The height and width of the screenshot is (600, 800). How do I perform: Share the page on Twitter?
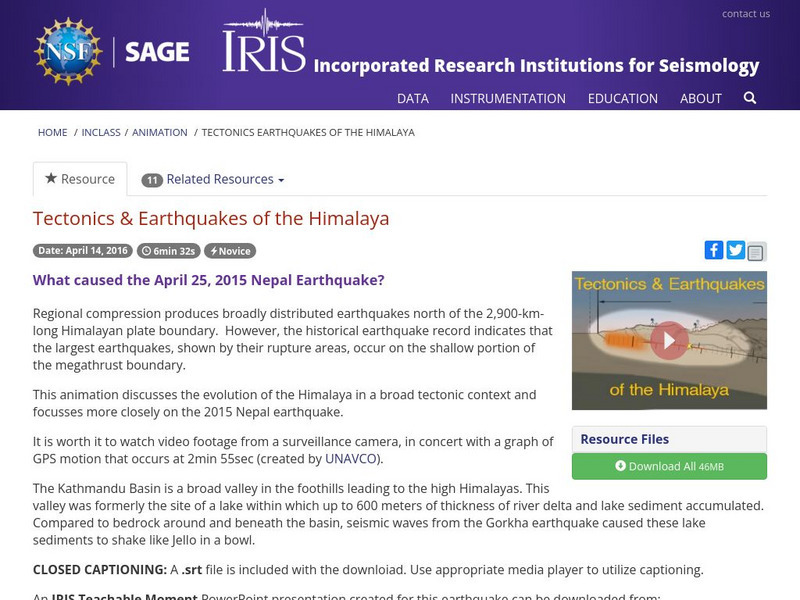[733, 249]
